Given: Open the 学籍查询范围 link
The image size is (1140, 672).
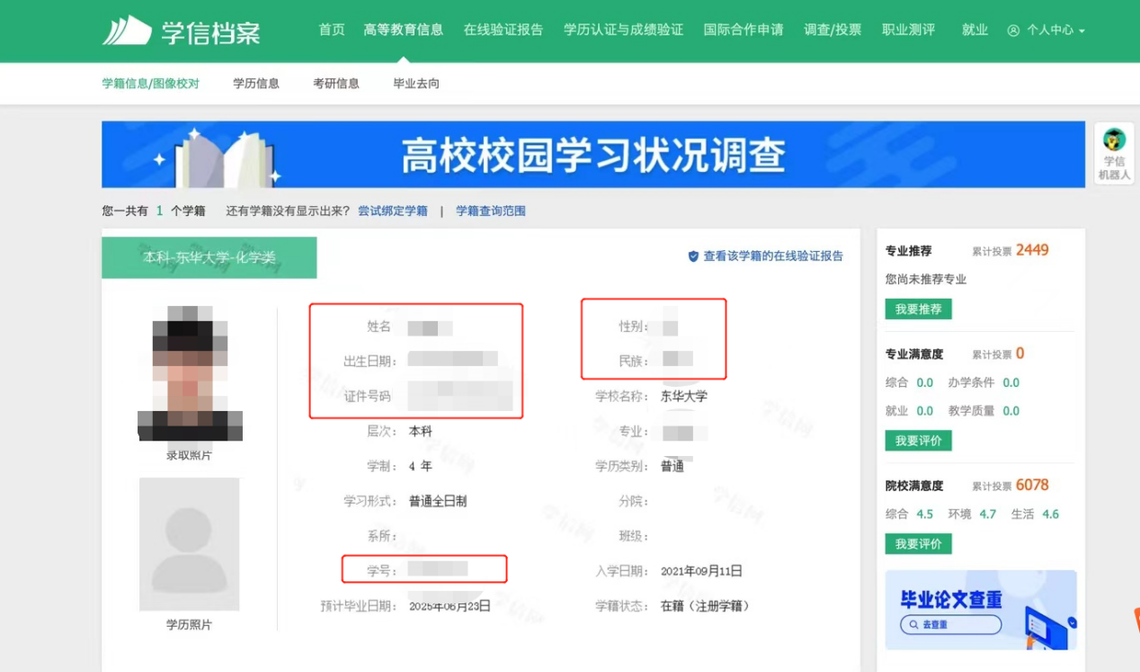Looking at the screenshot, I should pyautogui.click(x=491, y=211).
